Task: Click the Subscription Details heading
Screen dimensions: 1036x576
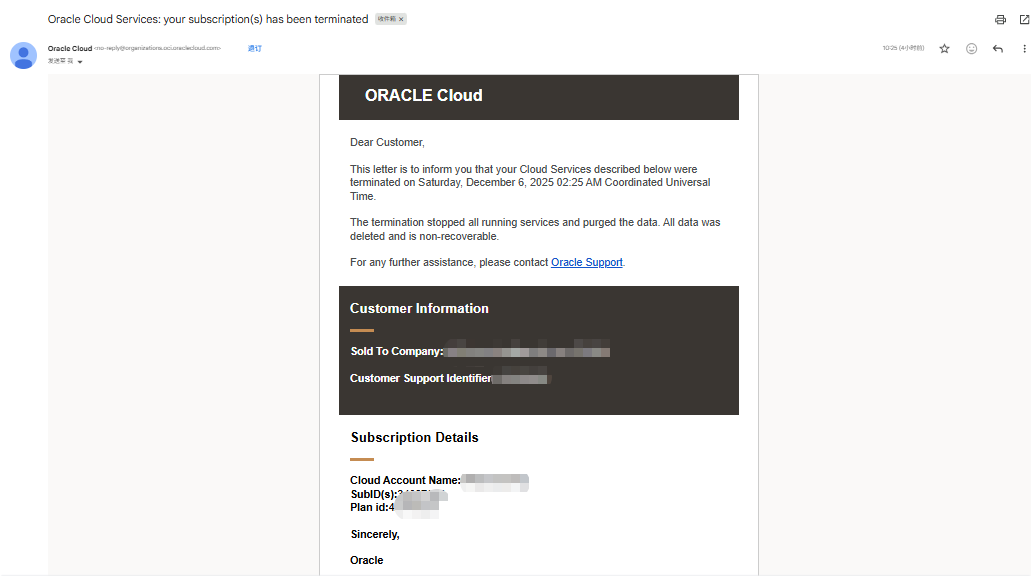Action: [414, 438]
